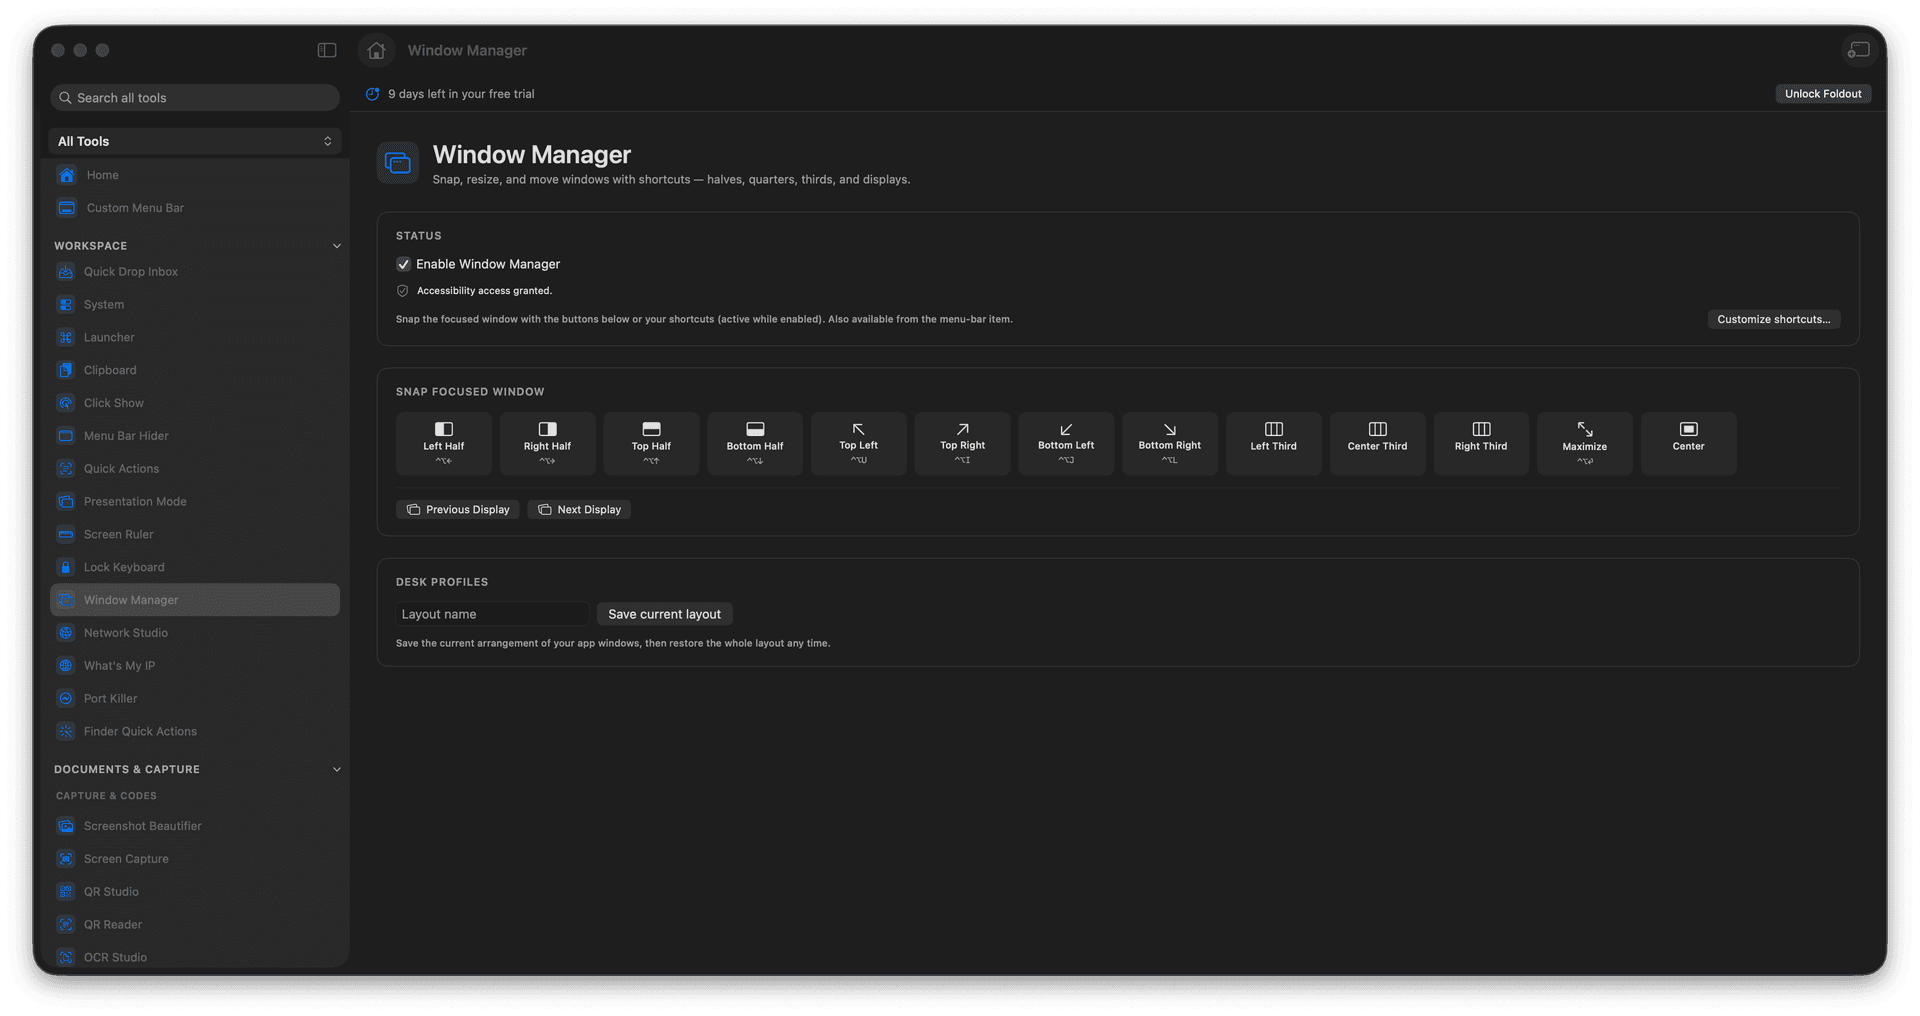Screen dimensions: 1920x1016
Task: Open What's My IP icon
Action: (66, 666)
